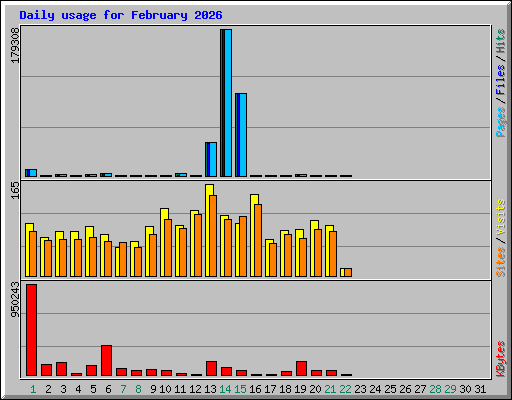The image size is (512, 400).
Task: Click the red KBytes bar for day 19
Action: point(302,369)
